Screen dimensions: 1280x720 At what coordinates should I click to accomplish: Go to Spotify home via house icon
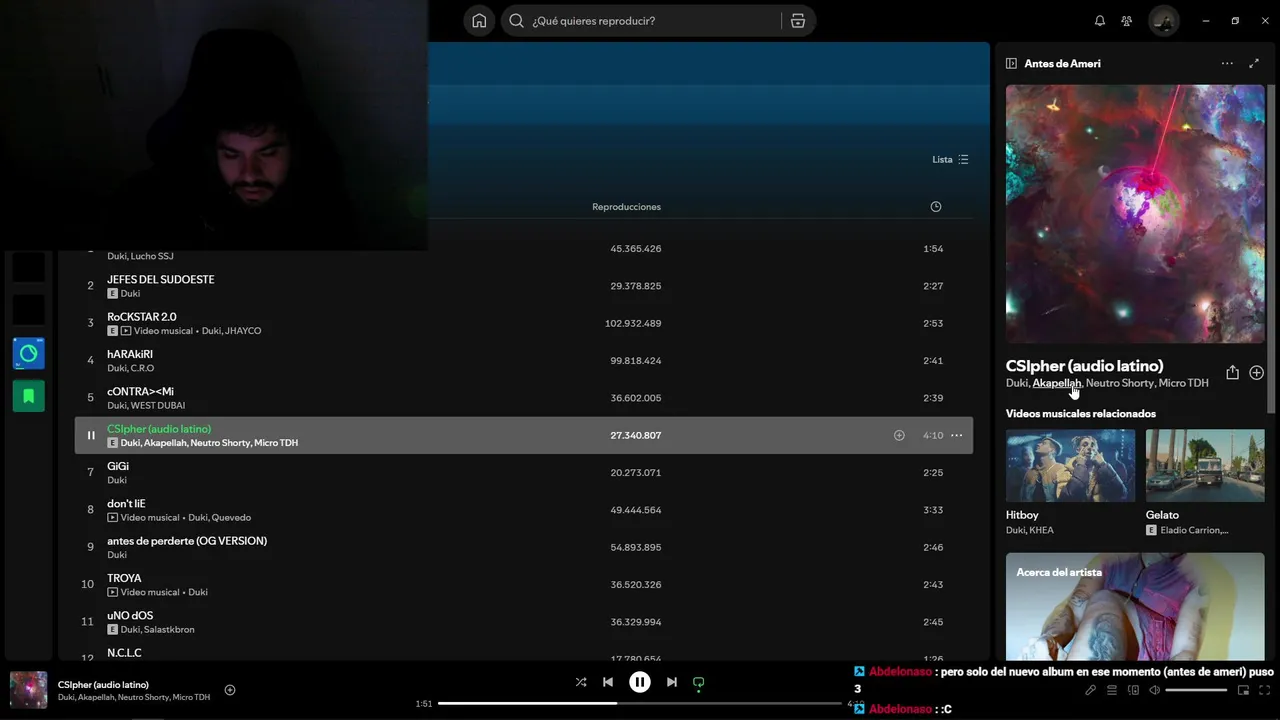(x=479, y=21)
